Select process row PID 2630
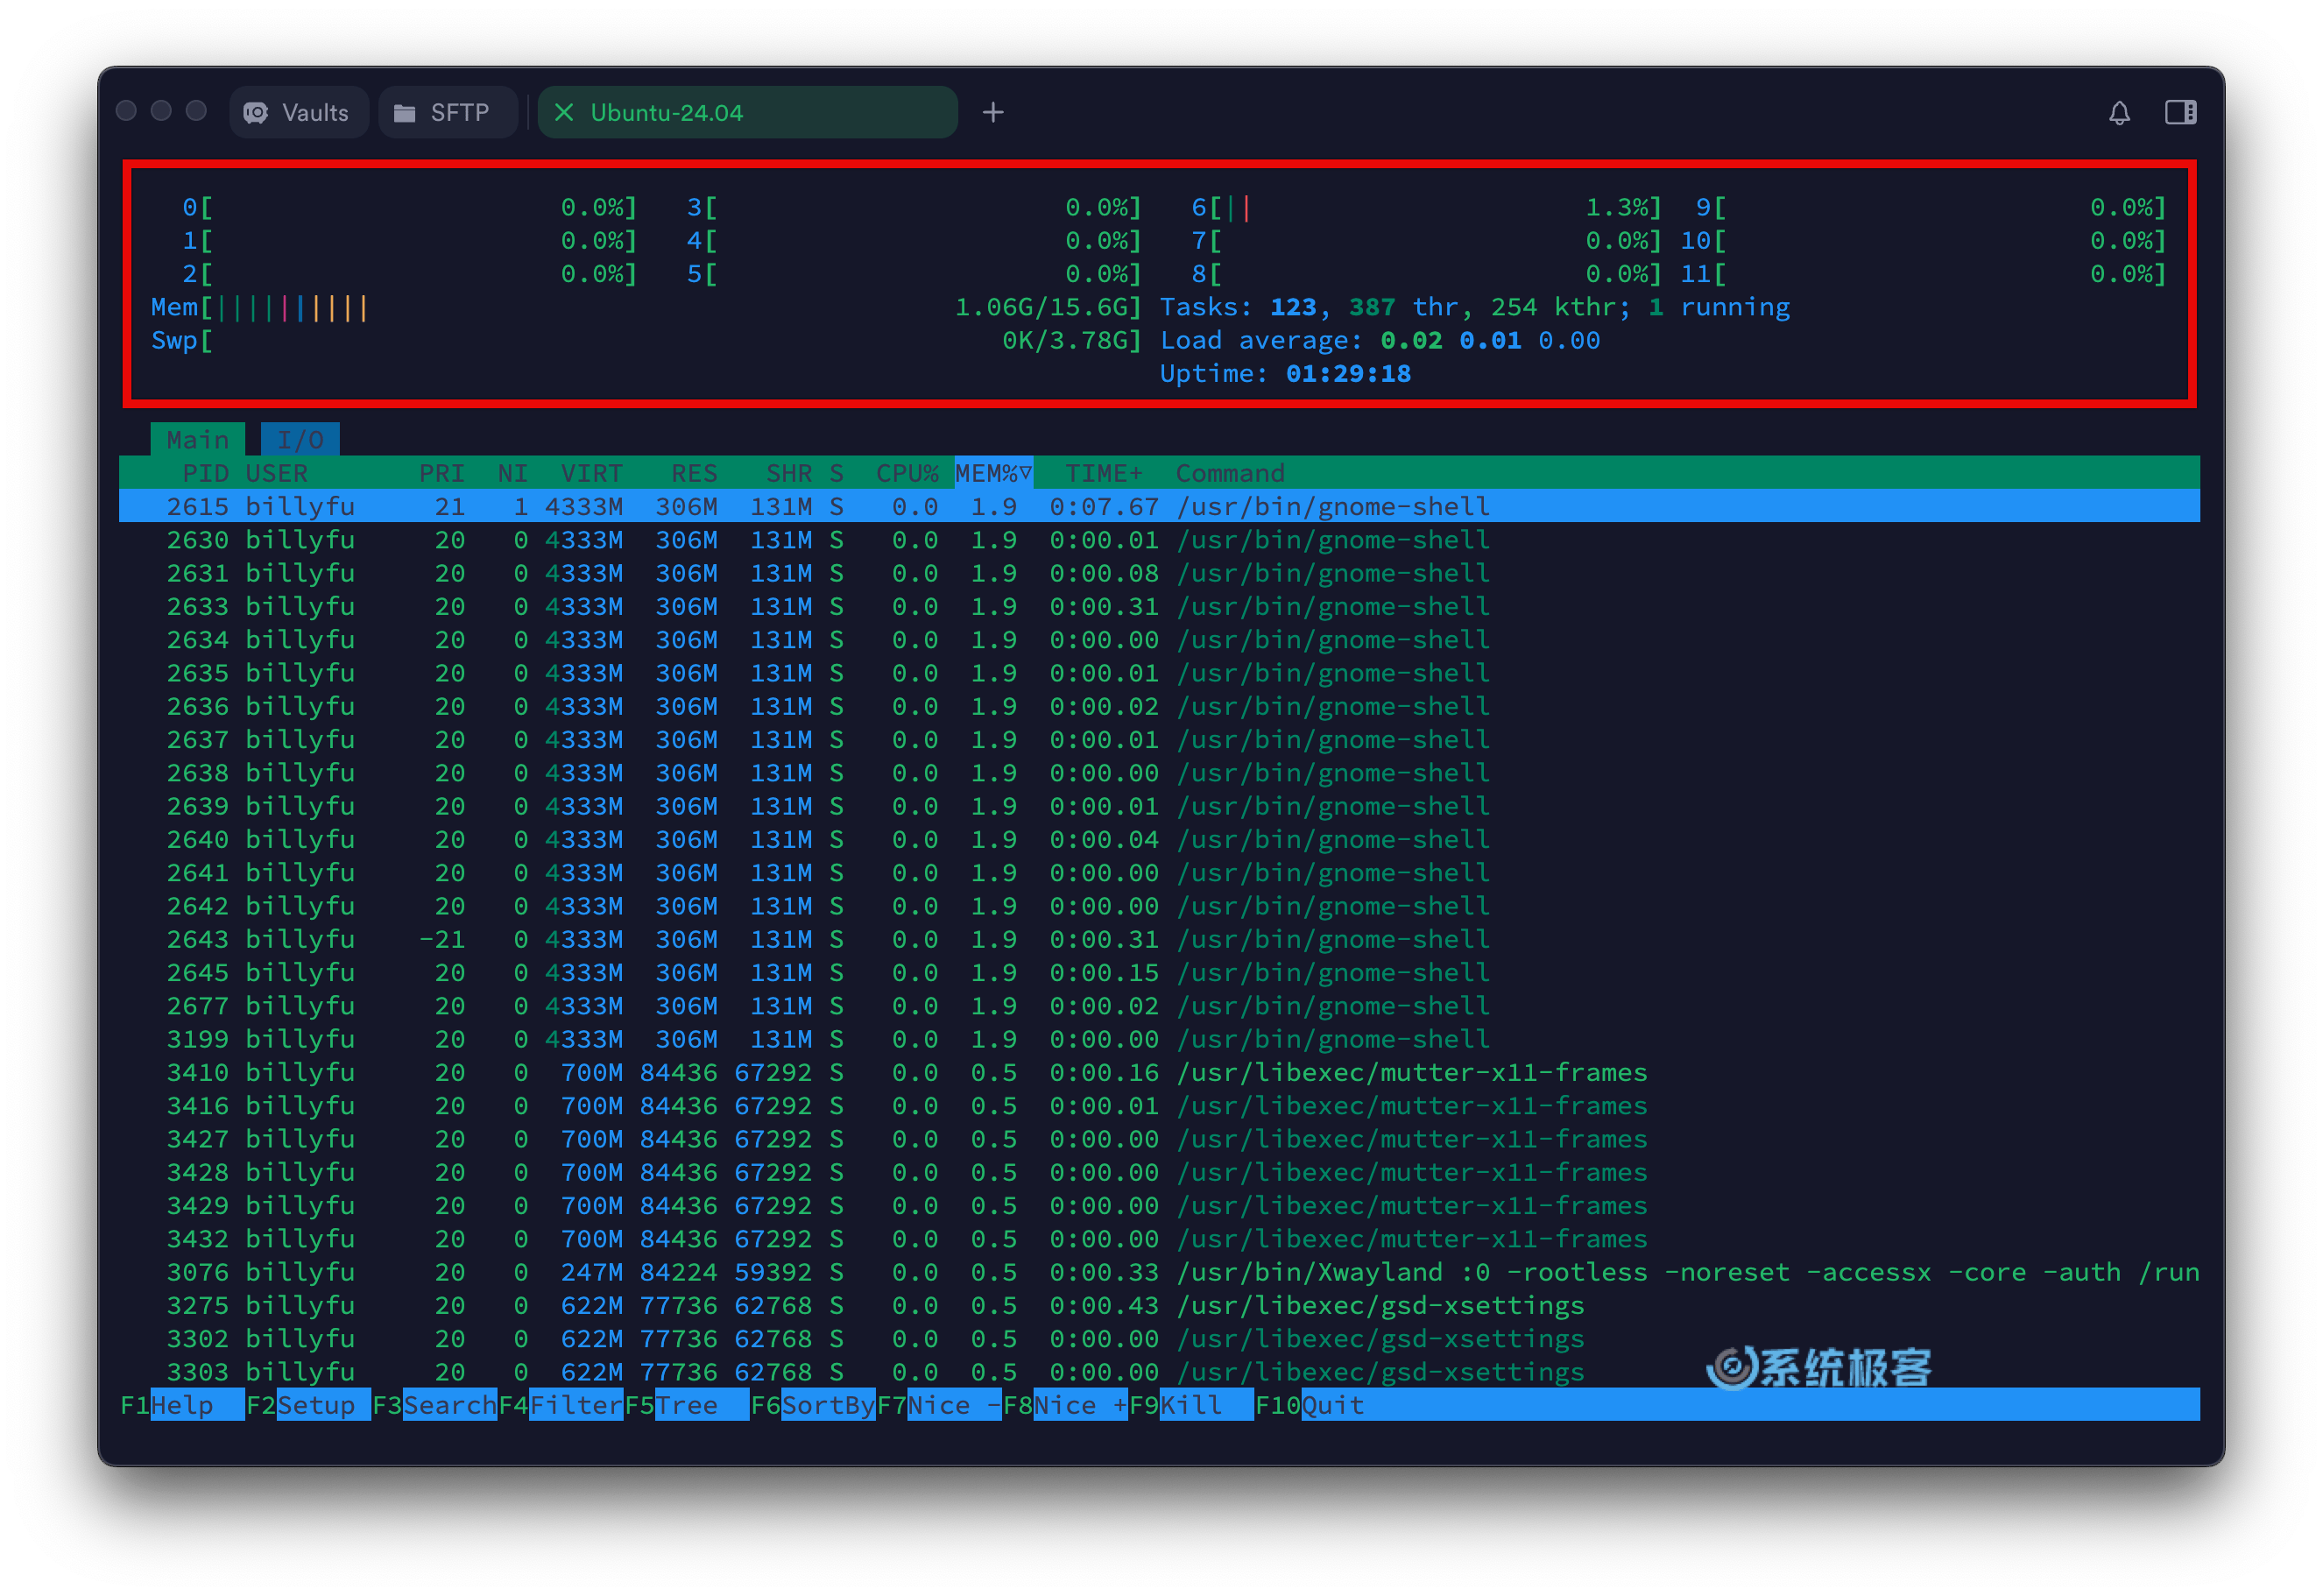This screenshot has width=2323, height=1596. click(x=1159, y=540)
